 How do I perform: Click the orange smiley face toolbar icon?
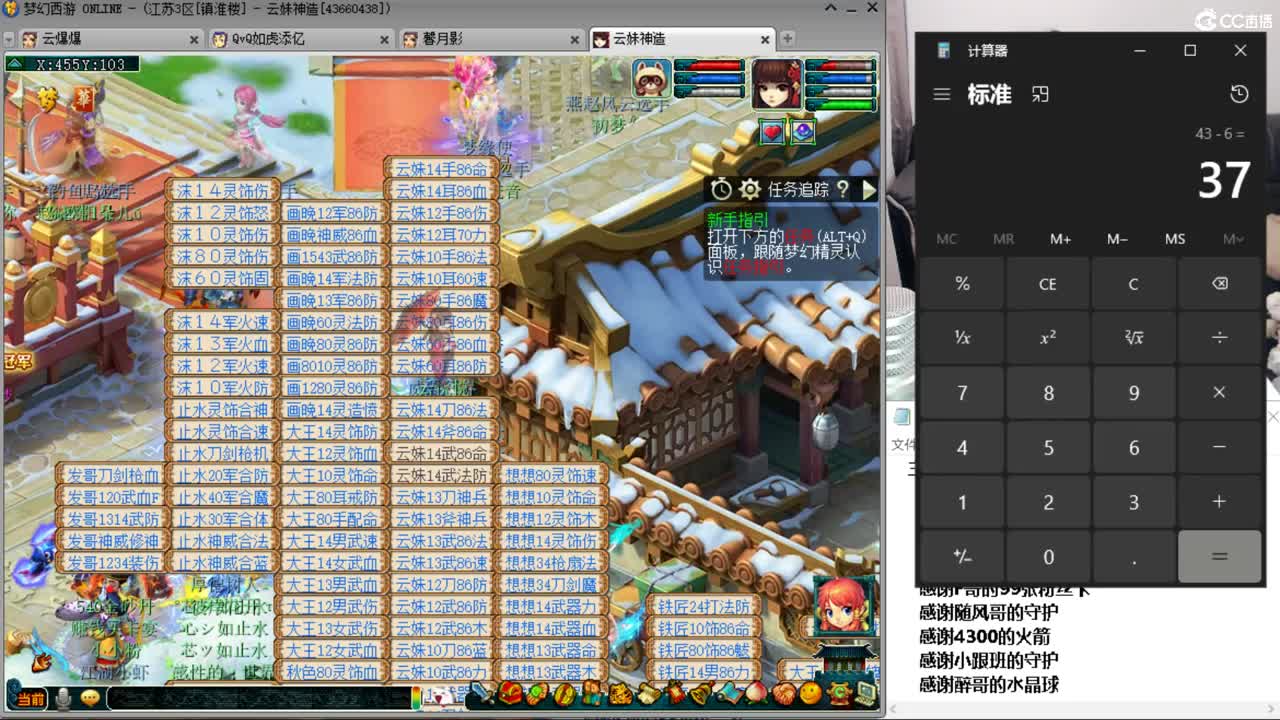pos(811,693)
